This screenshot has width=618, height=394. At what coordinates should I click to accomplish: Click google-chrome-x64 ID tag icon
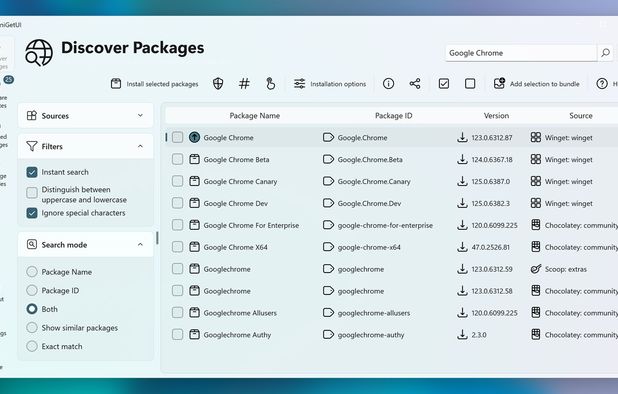[x=328, y=247]
